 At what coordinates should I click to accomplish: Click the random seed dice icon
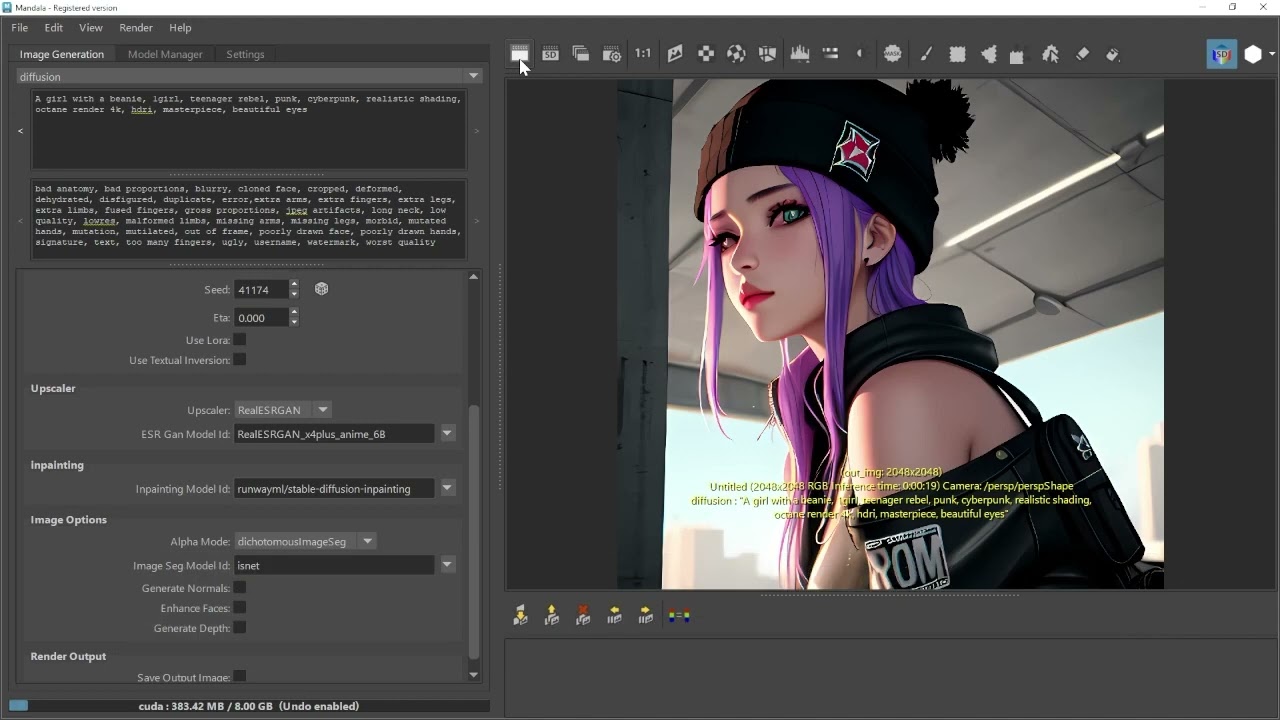(321, 289)
